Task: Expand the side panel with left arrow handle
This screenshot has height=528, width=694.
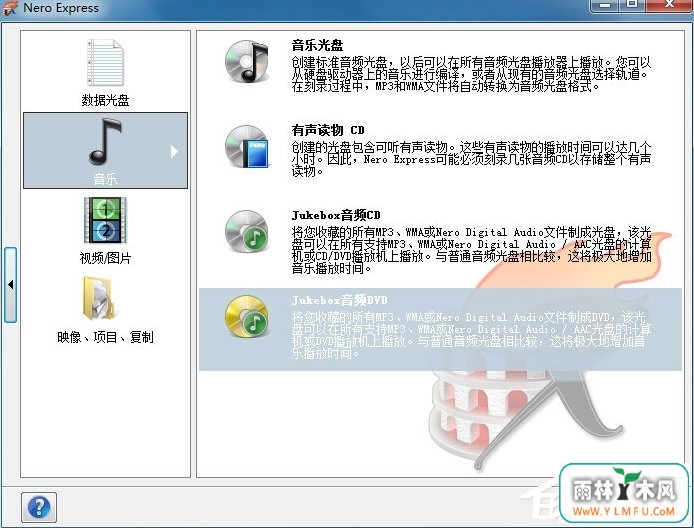Action: click(10, 285)
